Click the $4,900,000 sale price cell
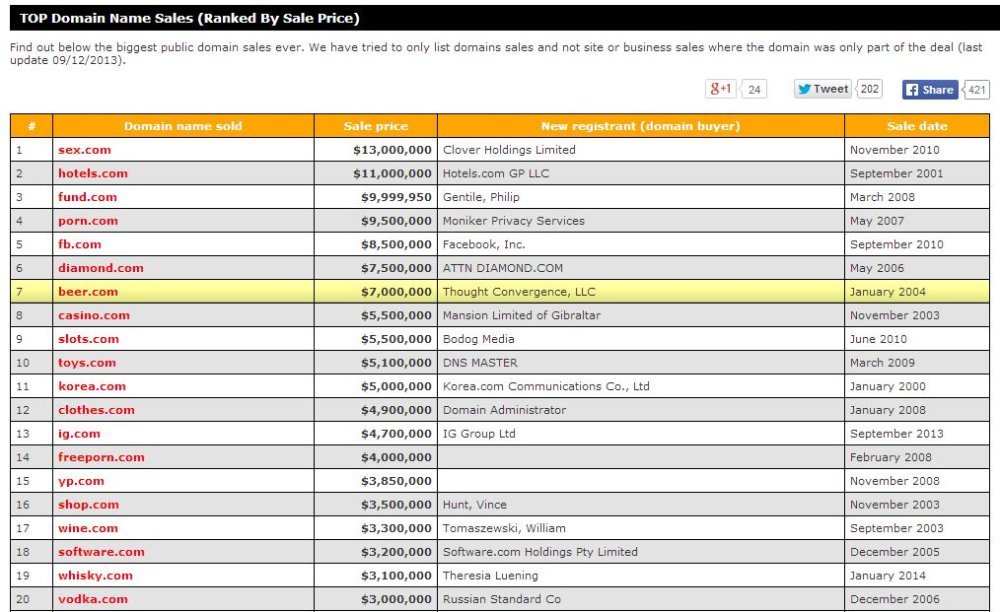Image resolution: width=1000 pixels, height=612 pixels. click(x=376, y=410)
